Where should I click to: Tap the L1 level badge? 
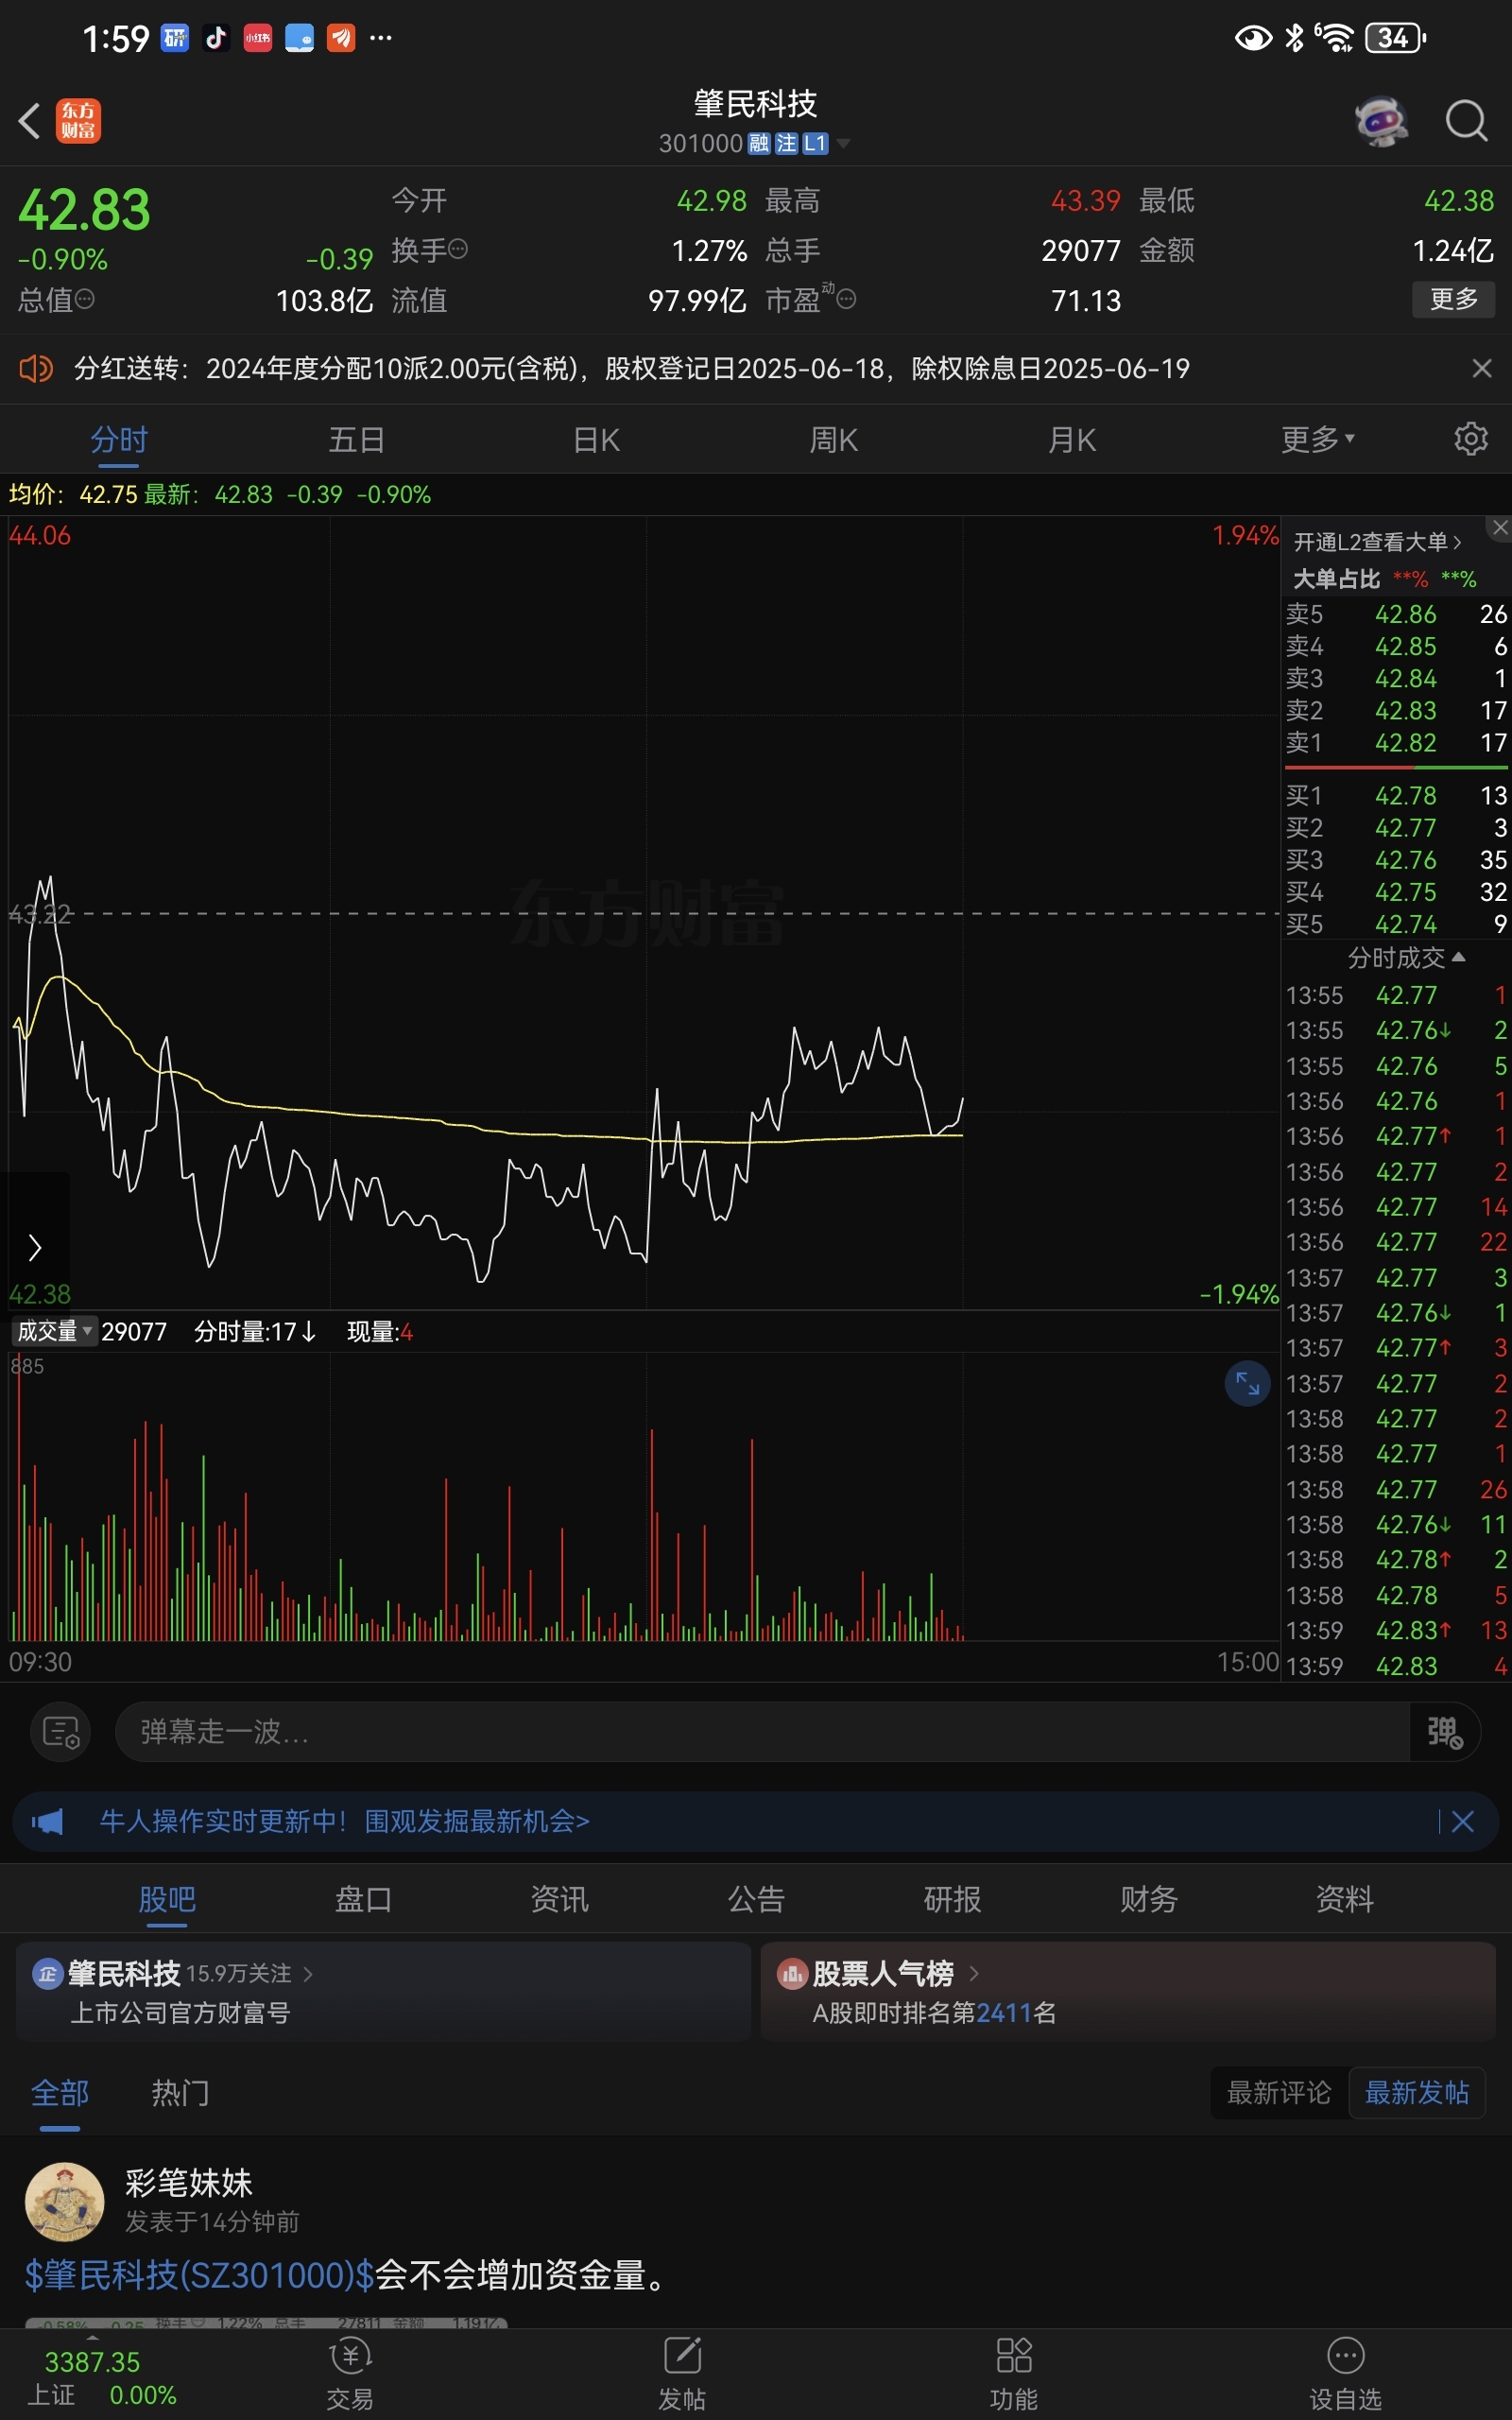[x=815, y=143]
